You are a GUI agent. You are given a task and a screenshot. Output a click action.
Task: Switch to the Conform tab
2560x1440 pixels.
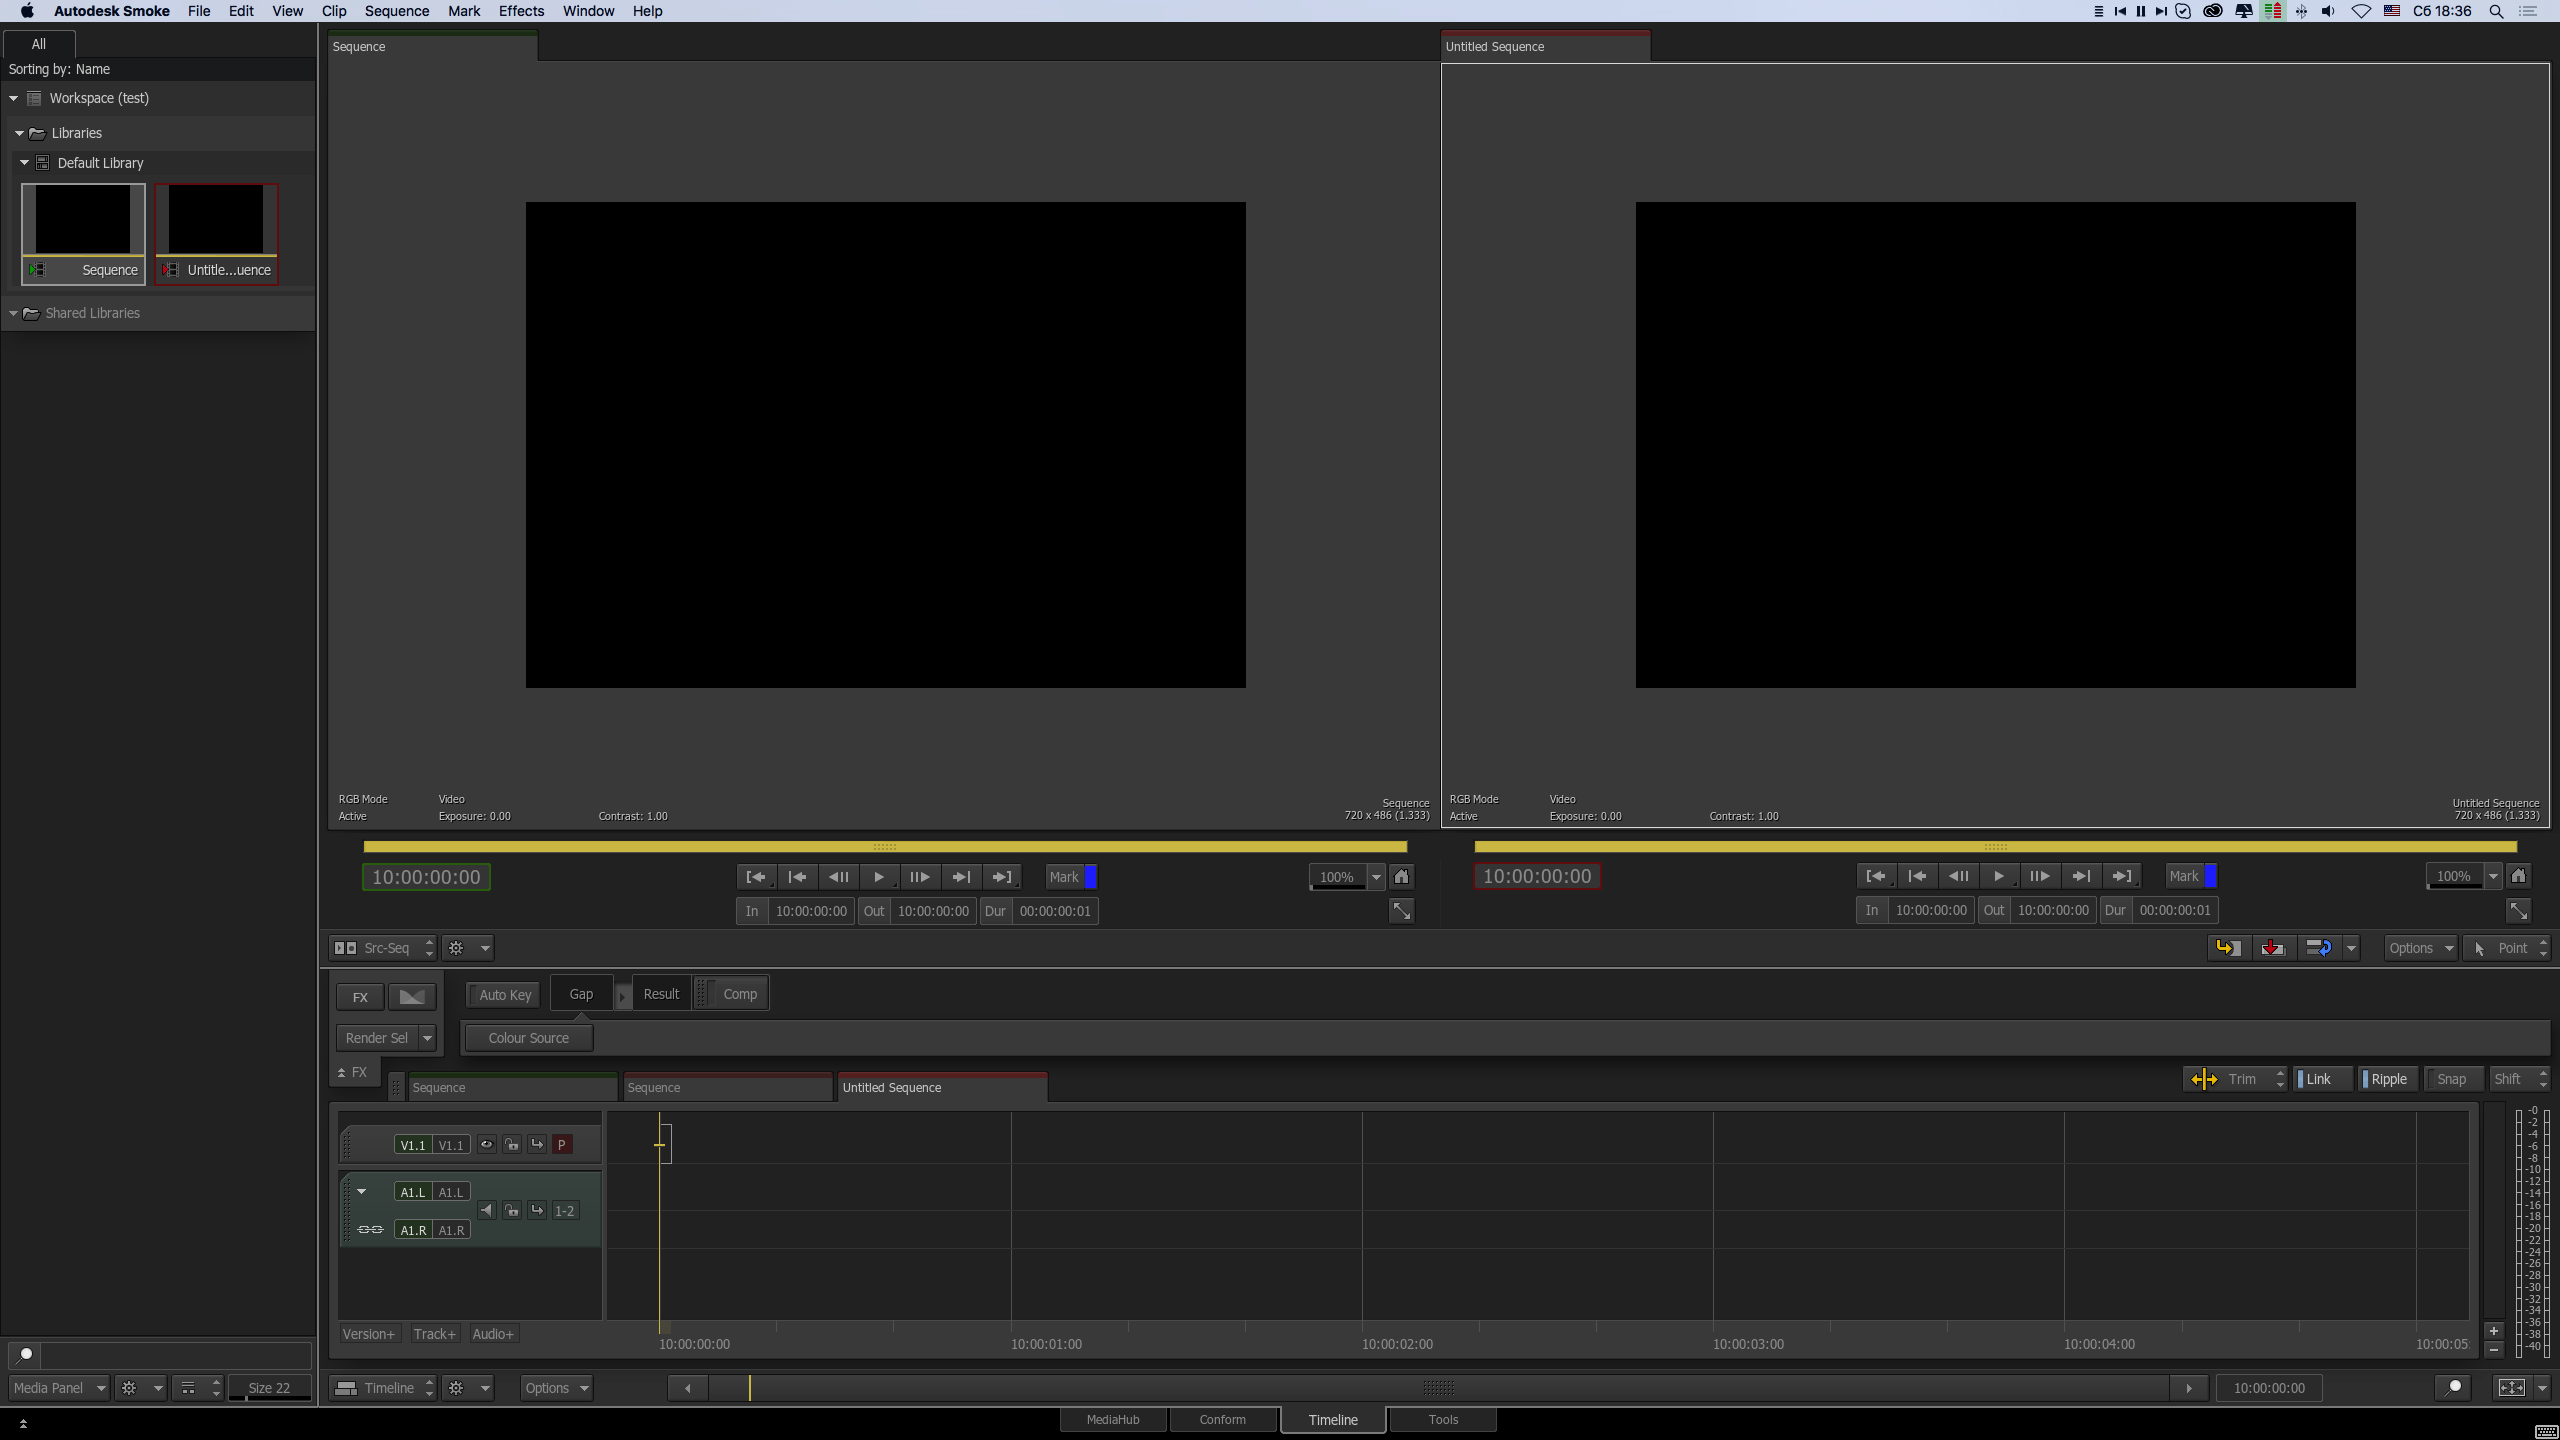(x=1223, y=1419)
